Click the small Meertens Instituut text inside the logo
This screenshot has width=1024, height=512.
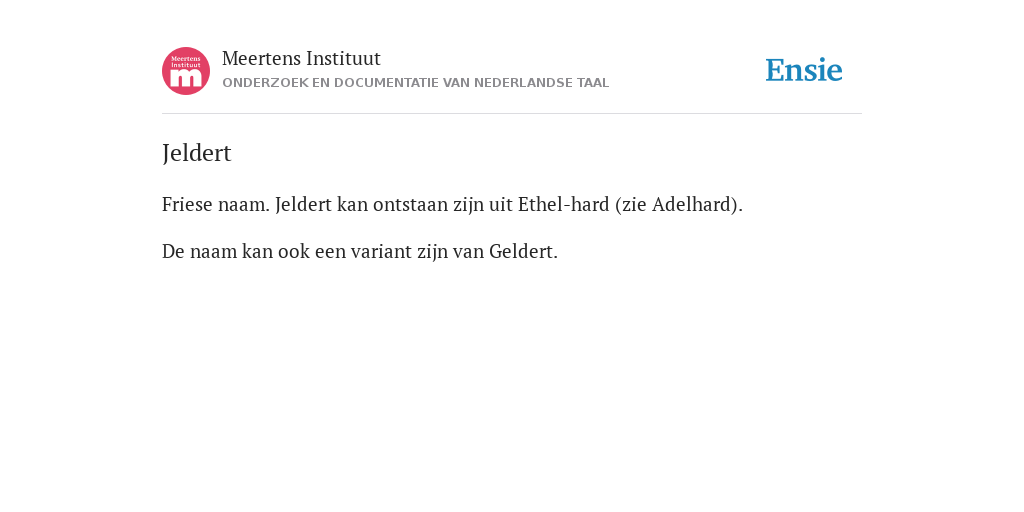tap(185, 61)
